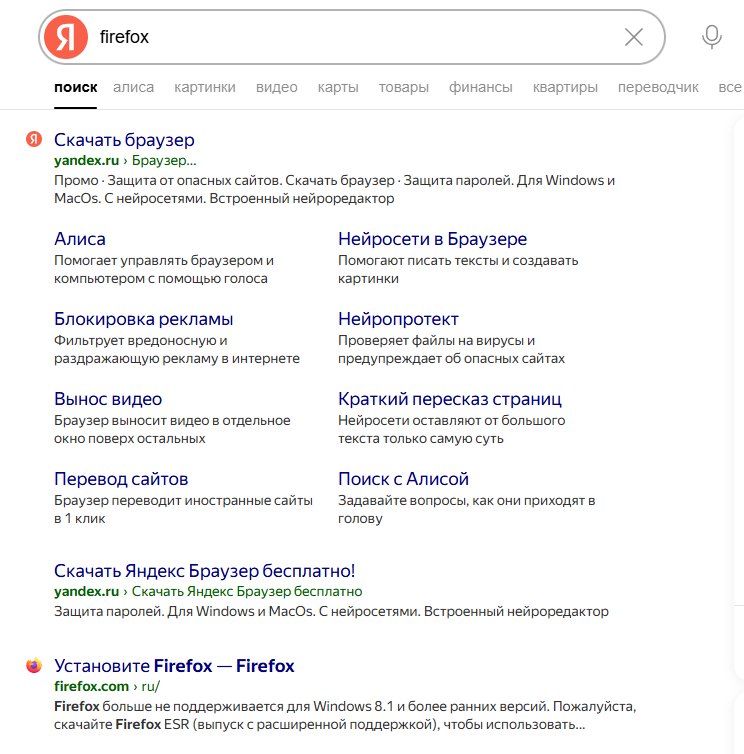Select the карты tab
This screenshot has width=744, height=754.
338,87
